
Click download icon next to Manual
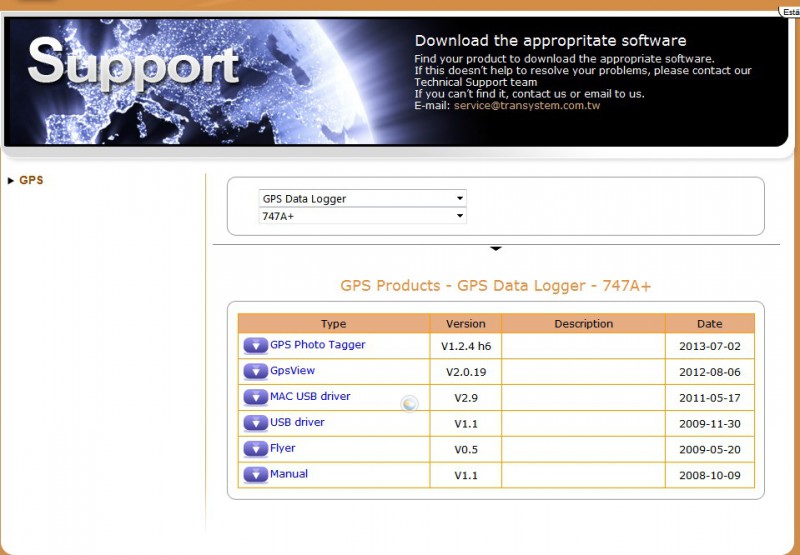tap(255, 475)
